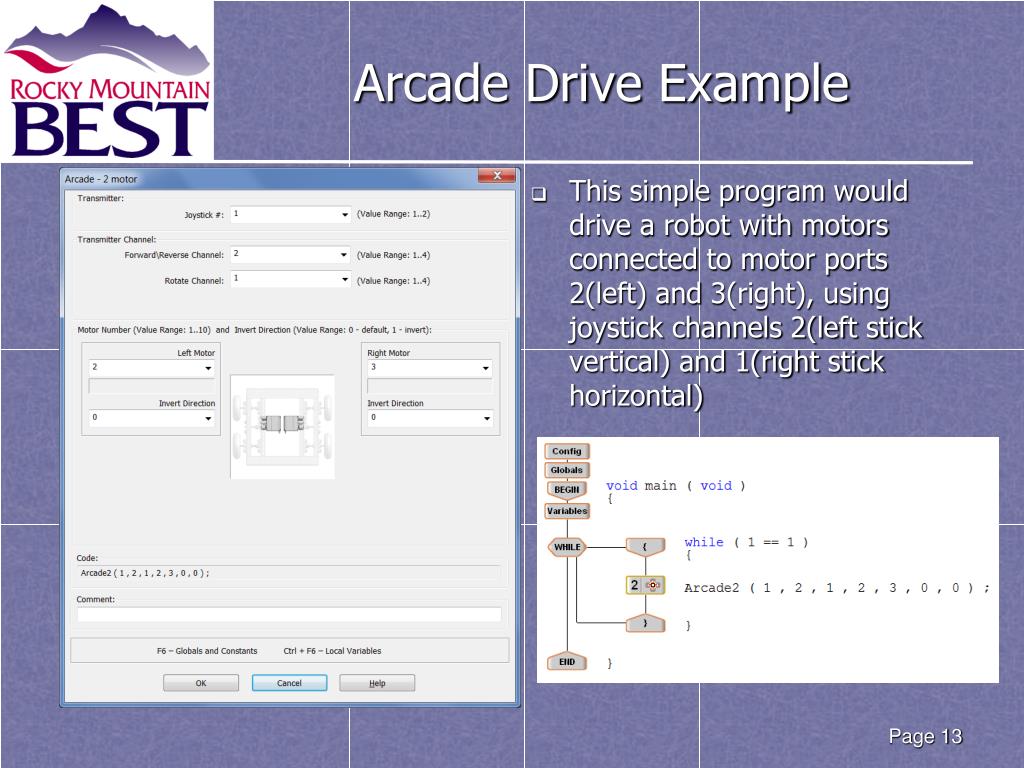1024x768 pixels.
Task: Click the BEGIN flowchart block
Action: pos(566,490)
